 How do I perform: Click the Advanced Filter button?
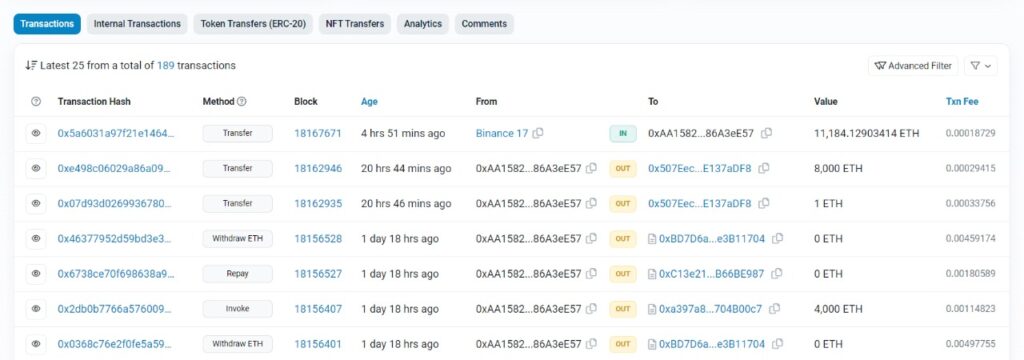point(913,66)
